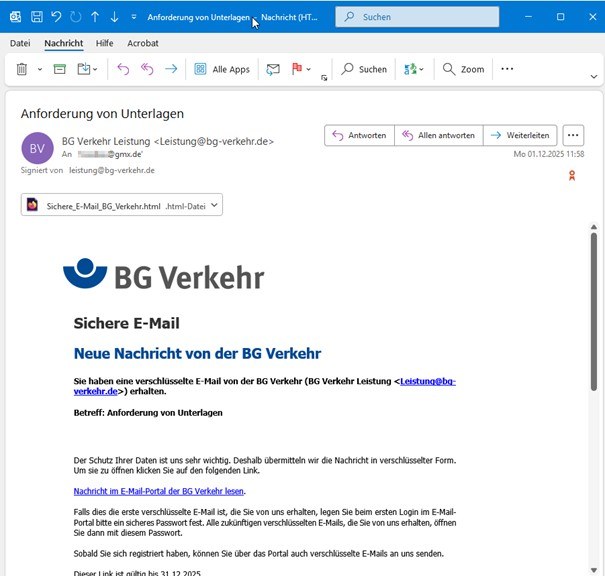Open the translate dropdown in ribbon
The width and height of the screenshot is (605, 576).
(414, 69)
